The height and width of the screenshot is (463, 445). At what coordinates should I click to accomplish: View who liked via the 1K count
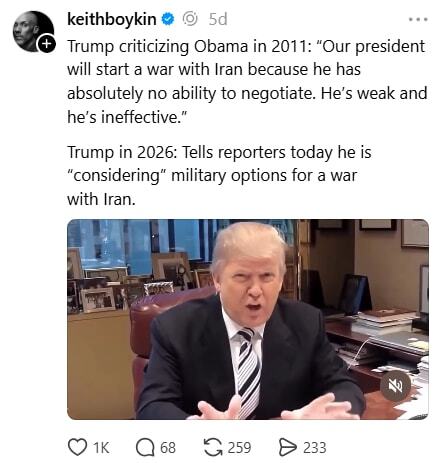(101, 448)
